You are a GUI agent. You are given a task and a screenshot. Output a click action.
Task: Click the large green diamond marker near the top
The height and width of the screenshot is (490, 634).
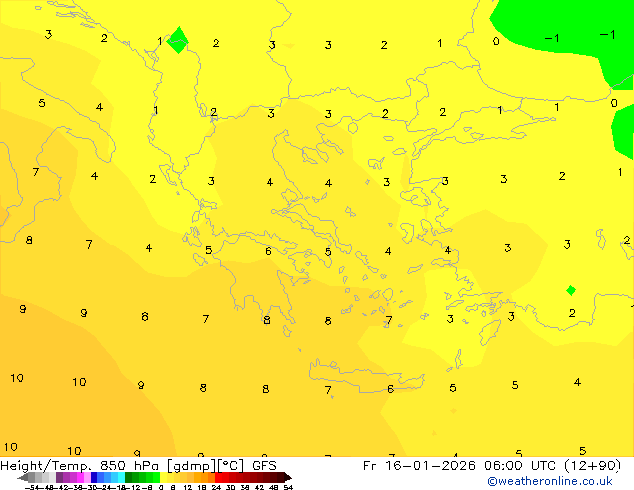(x=178, y=40)
